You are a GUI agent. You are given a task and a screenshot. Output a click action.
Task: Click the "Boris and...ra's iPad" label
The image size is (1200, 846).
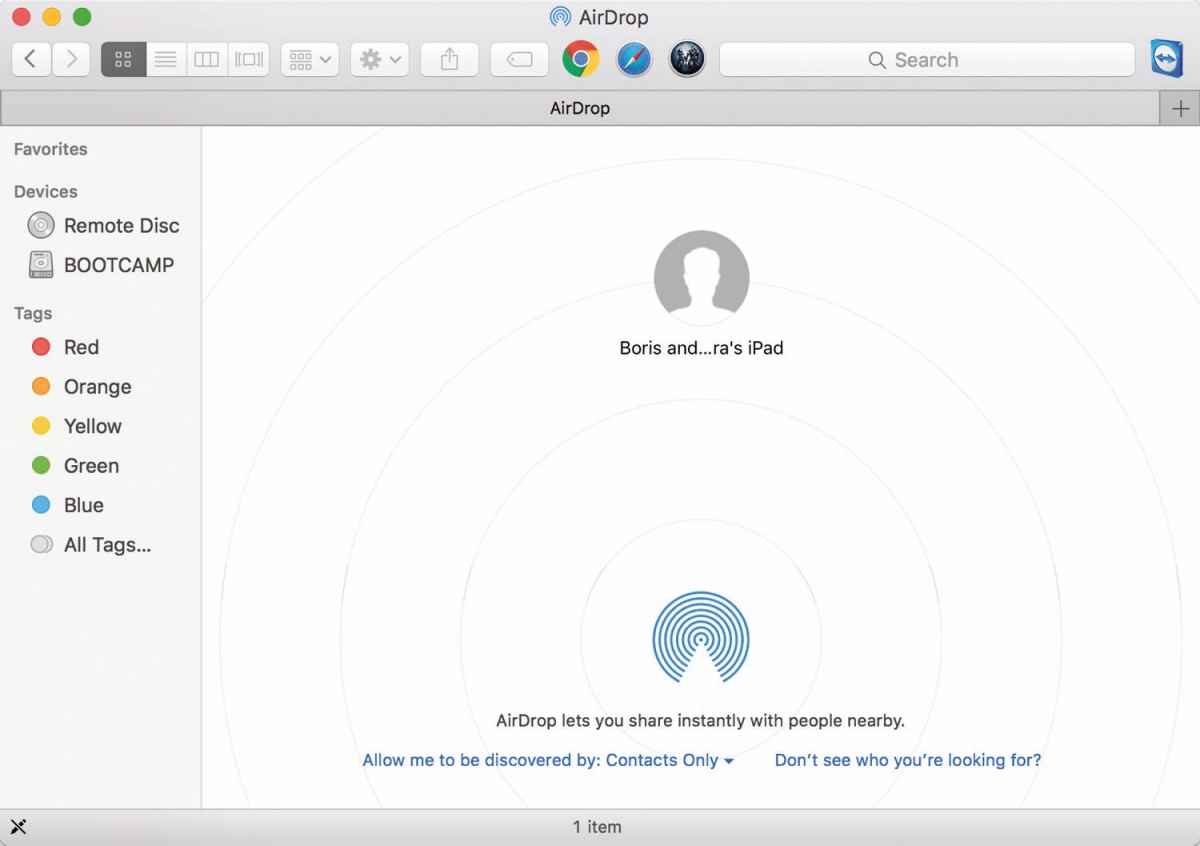pyautogui.click(x=702, y=348)
